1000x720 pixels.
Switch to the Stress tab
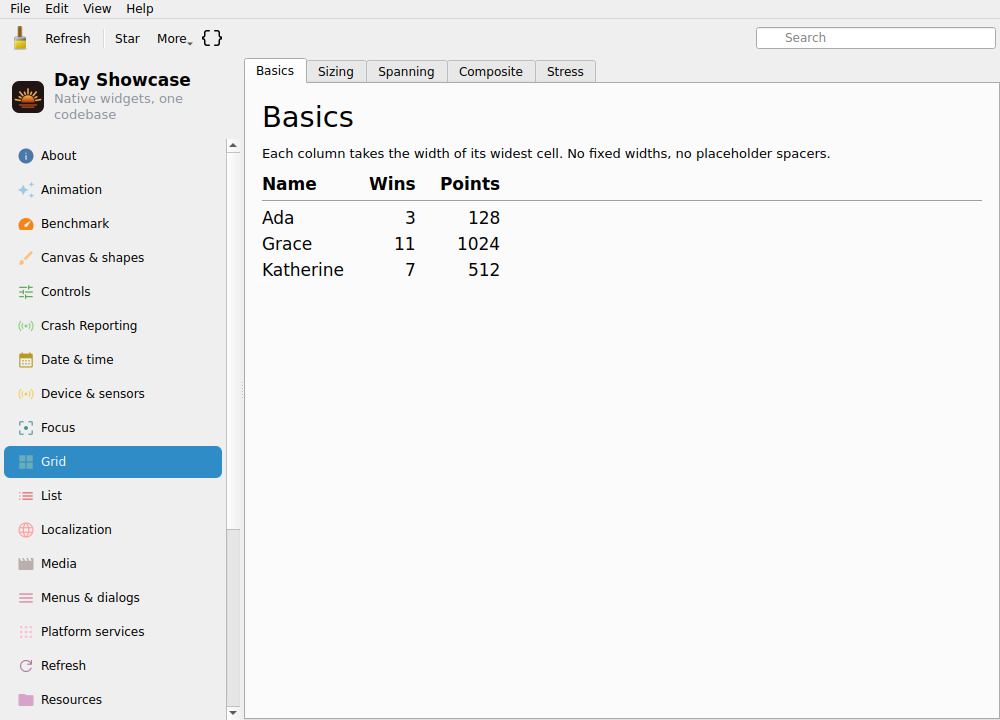(565, 71)
